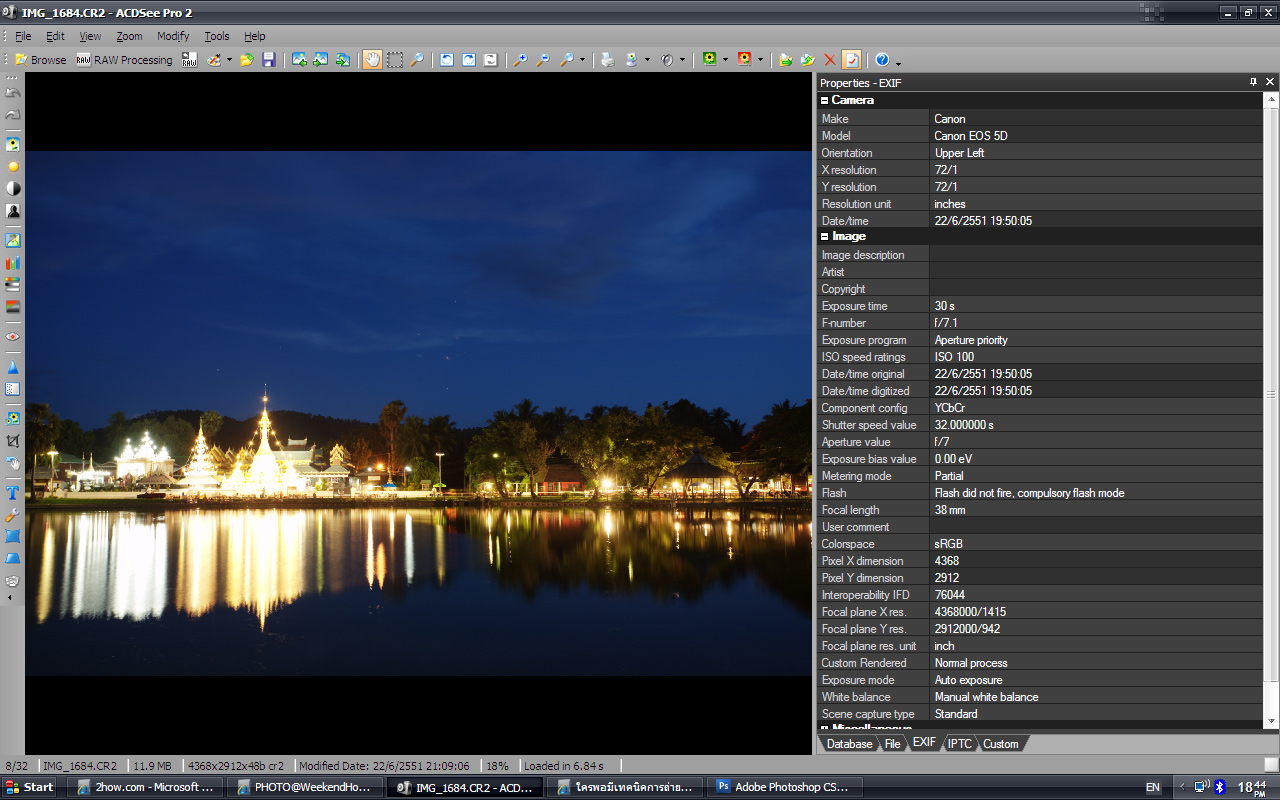The width and height of the screenshot is (1280, 800).
Task: Switch to the IPTC tab
Action: (x=959, y=744)
